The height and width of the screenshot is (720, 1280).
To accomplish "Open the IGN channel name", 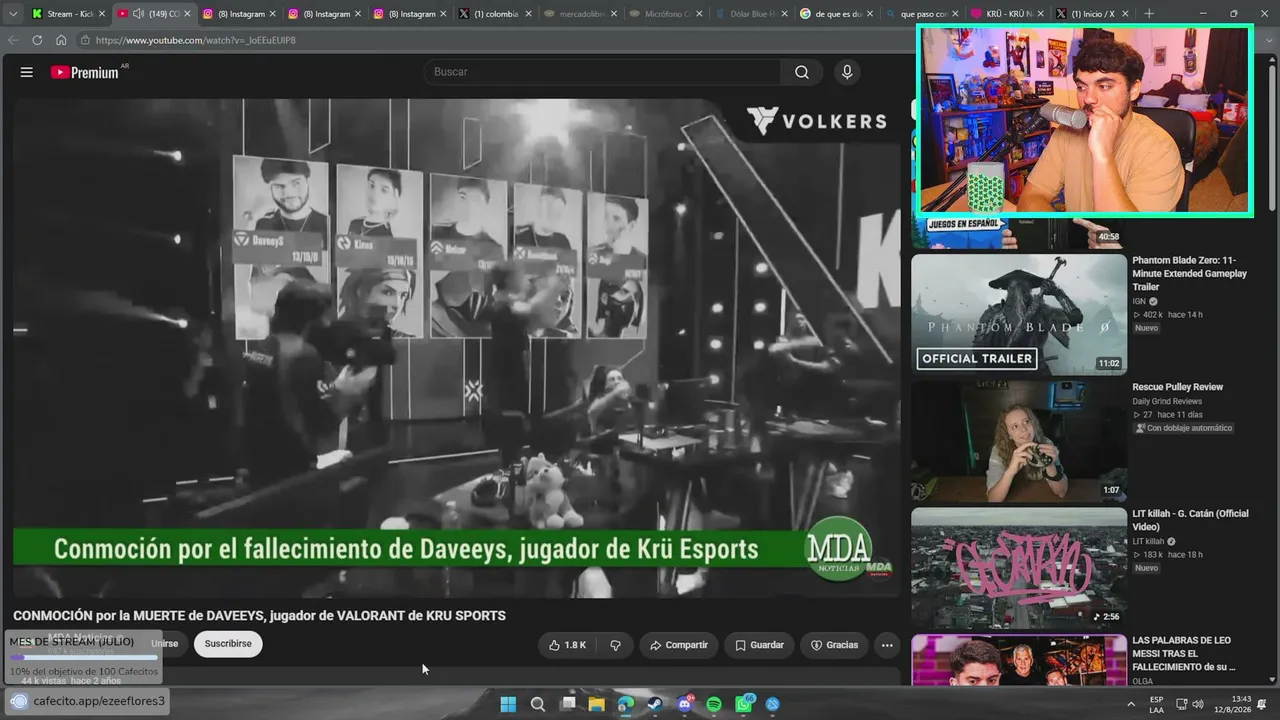I will pos(1139,301).
